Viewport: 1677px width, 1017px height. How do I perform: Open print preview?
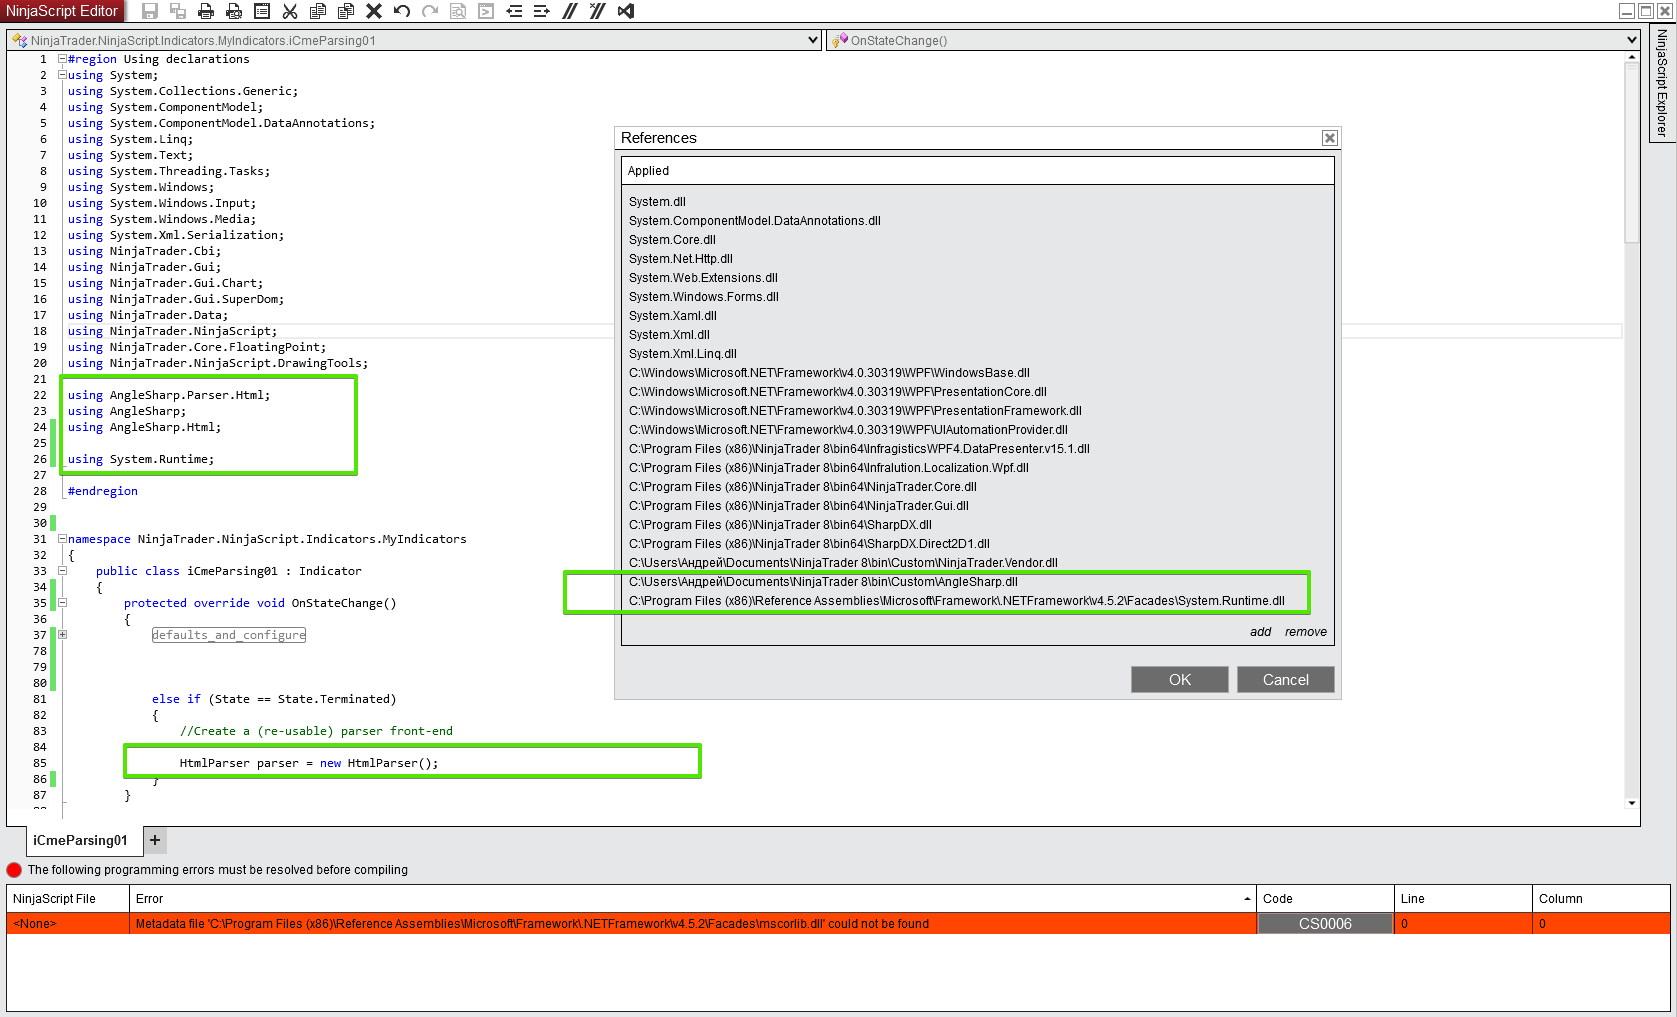tap(234, 11)
